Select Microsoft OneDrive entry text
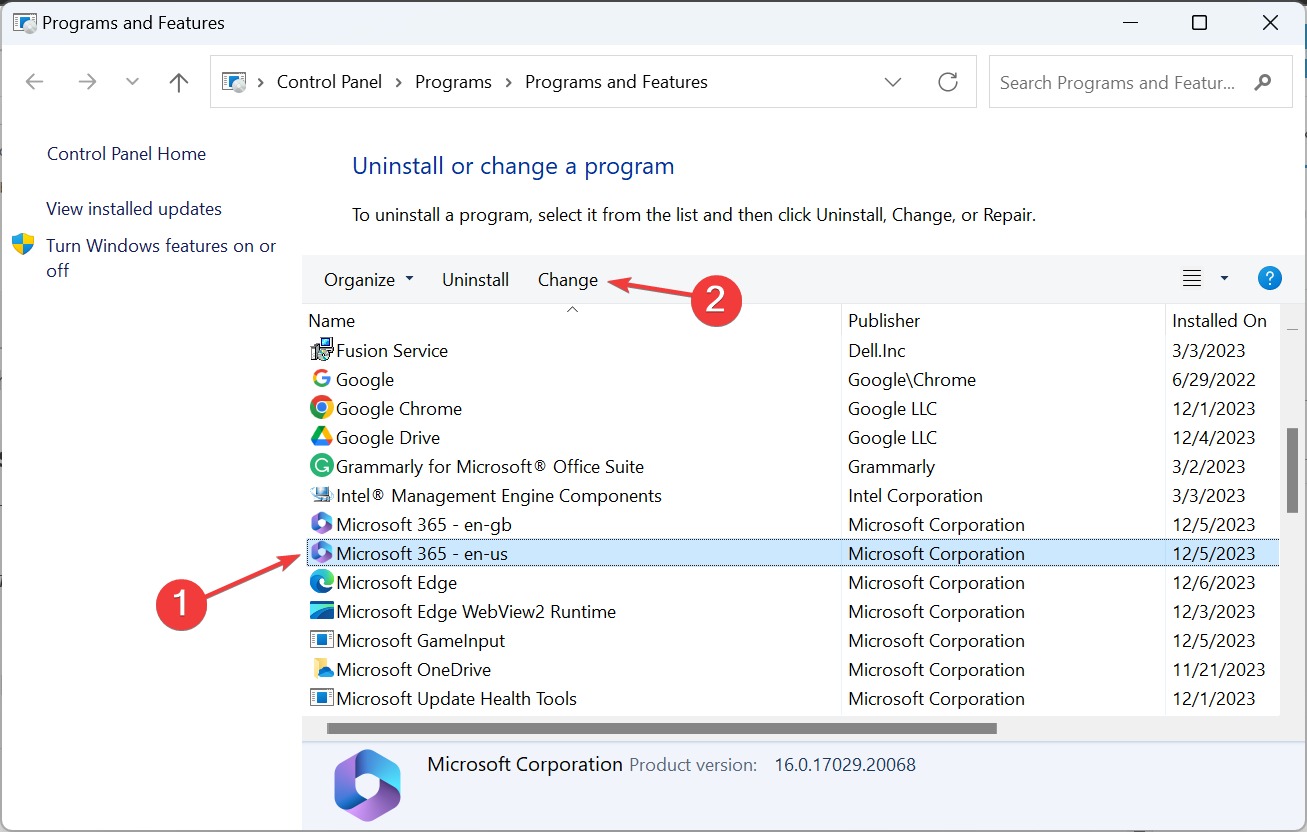 coord(414,669)
